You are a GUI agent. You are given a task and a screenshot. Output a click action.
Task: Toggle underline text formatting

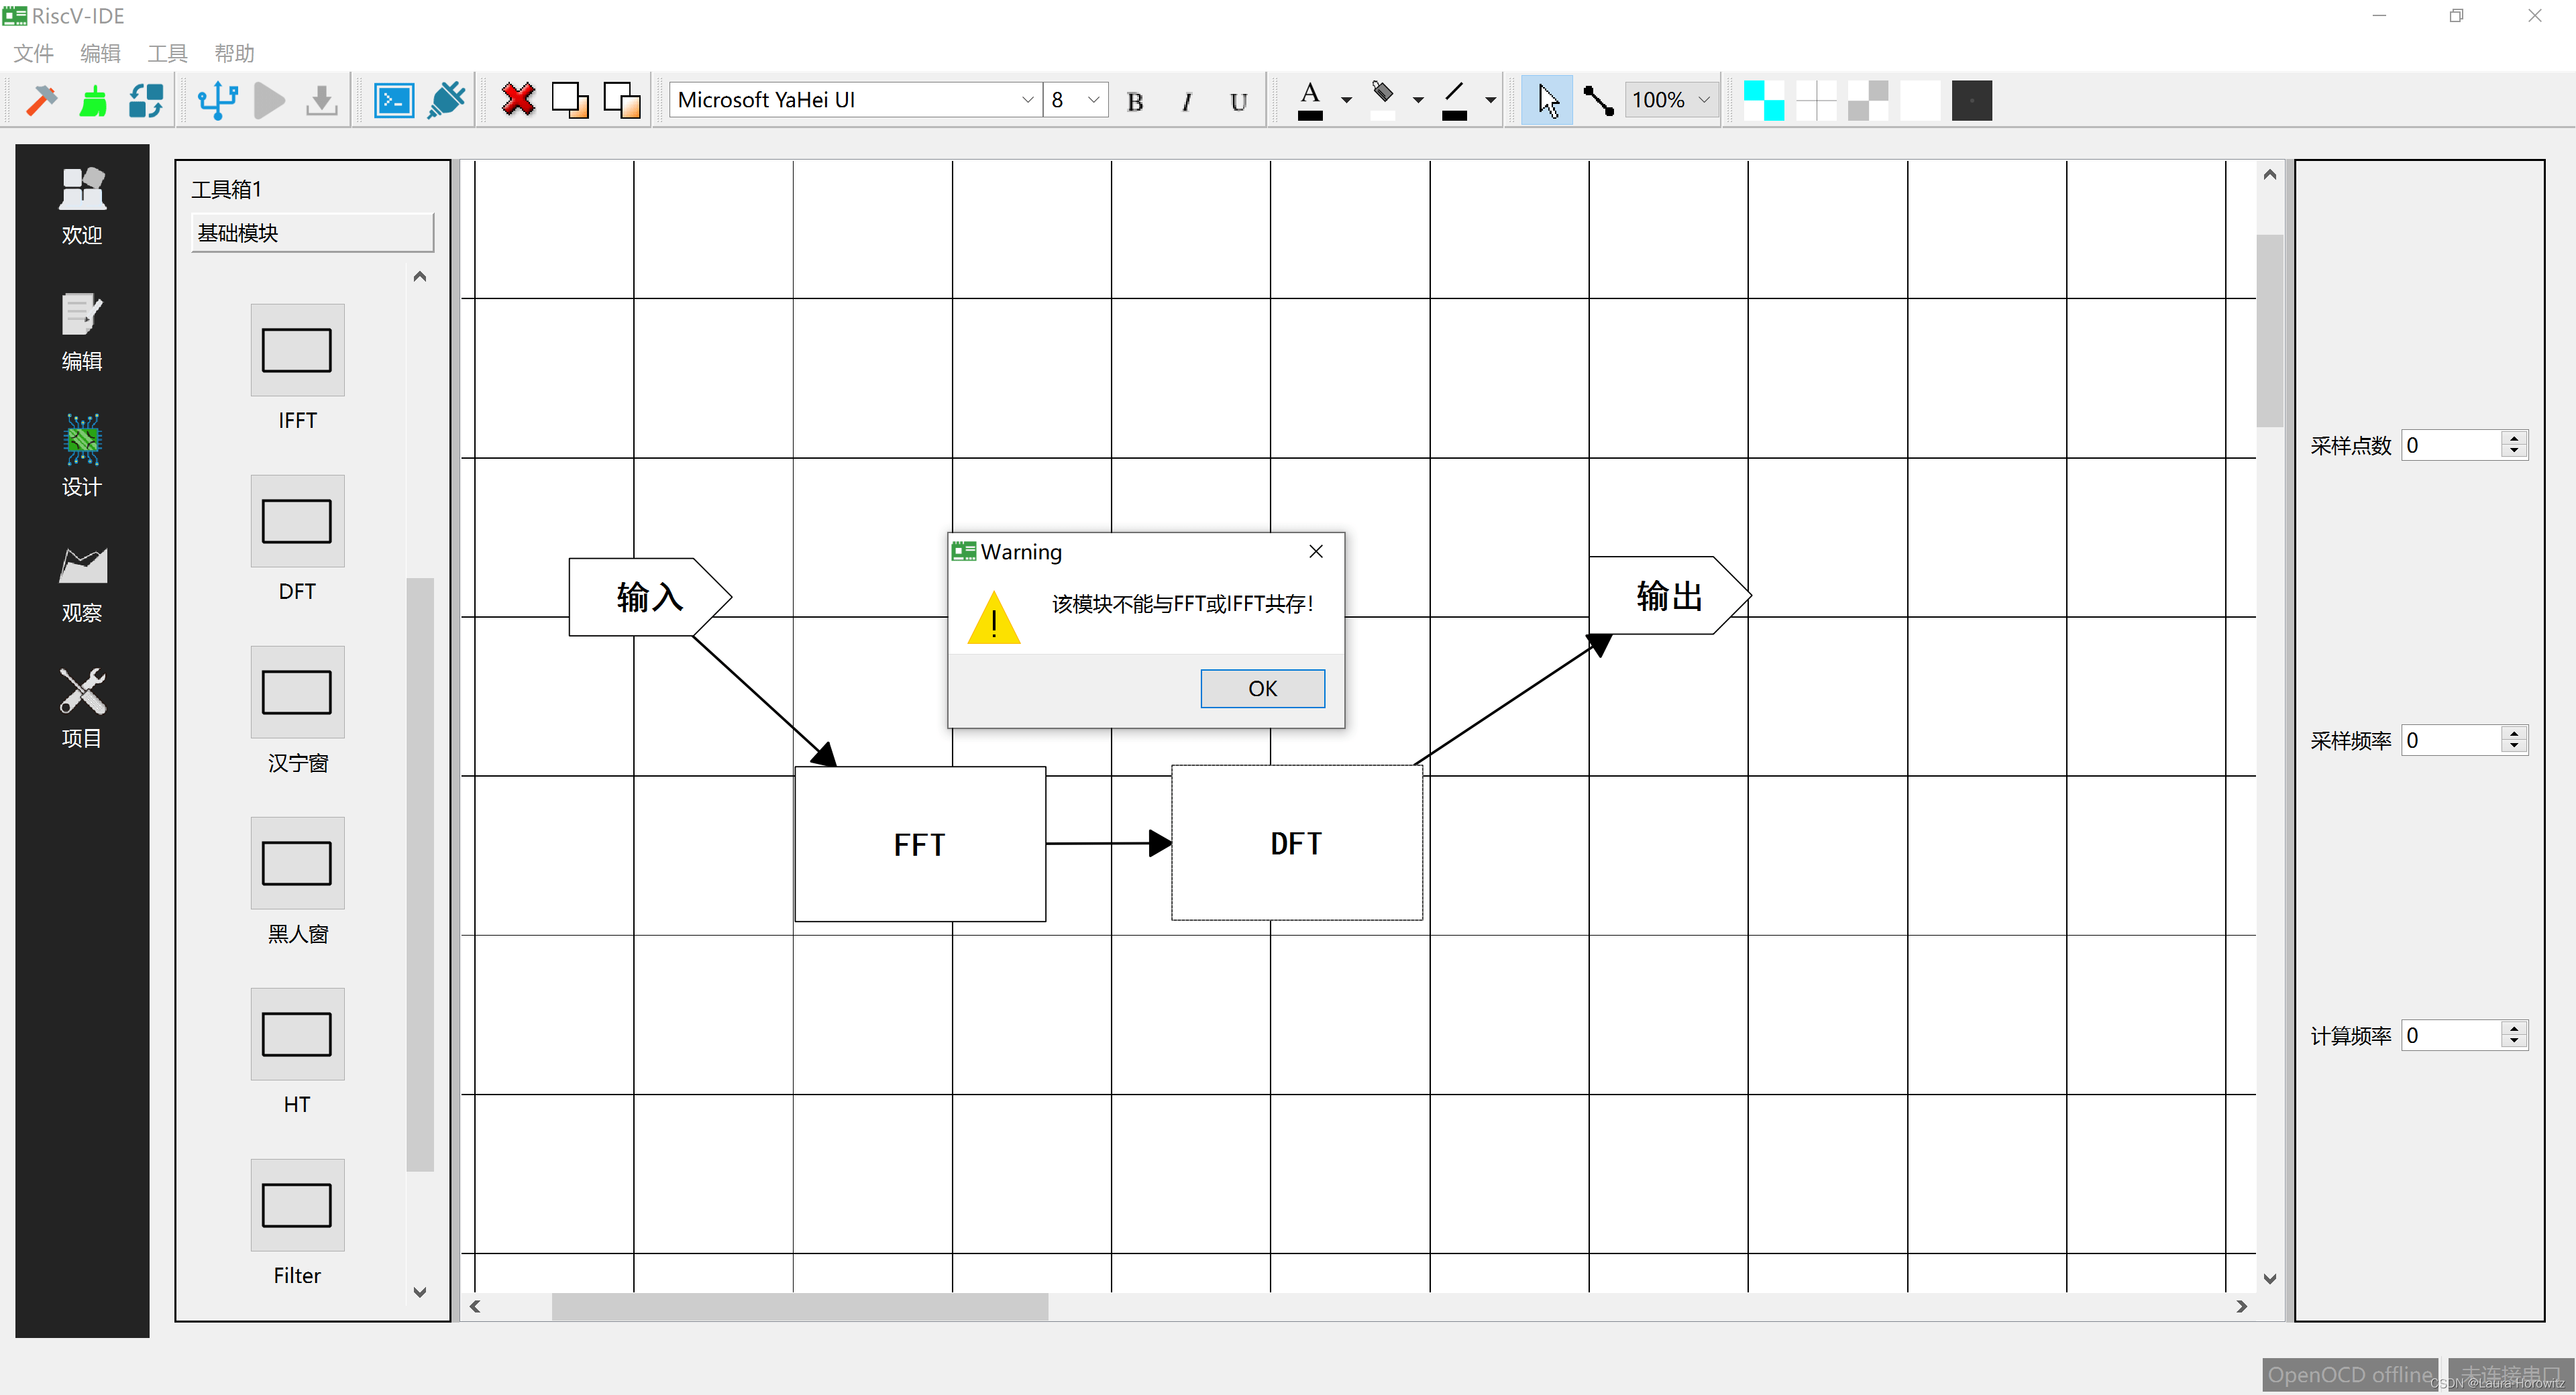pyautogui.click(x=1239, y=101)
